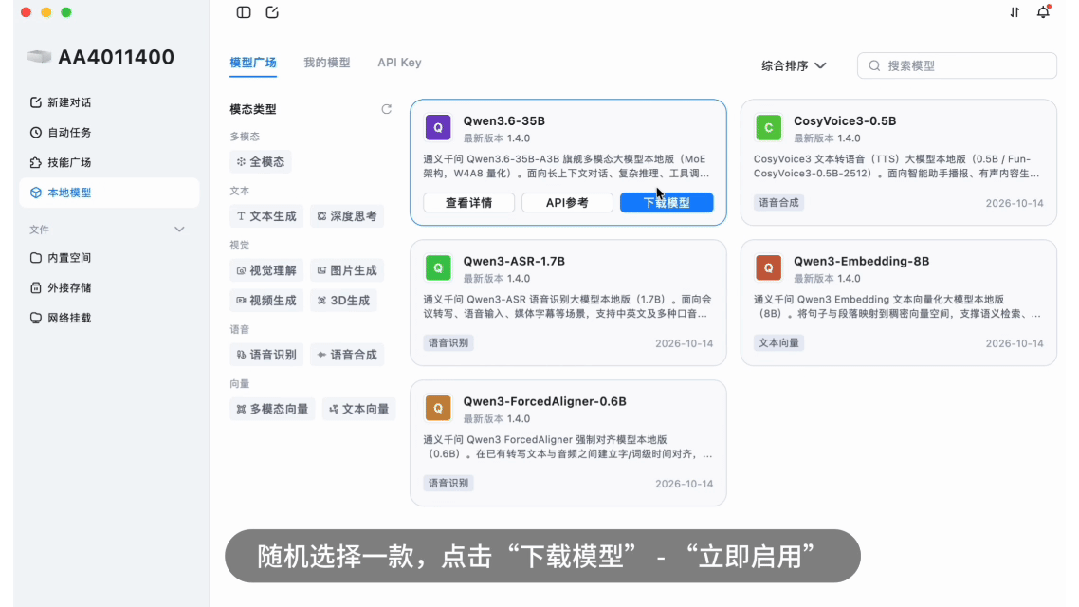Image resolution: width=1079 pixels, height=607 pixels.
Task: Click the green Qwen3-ASR-1.7B model icon
Action: pyautogui.click(x=438, y=268)
